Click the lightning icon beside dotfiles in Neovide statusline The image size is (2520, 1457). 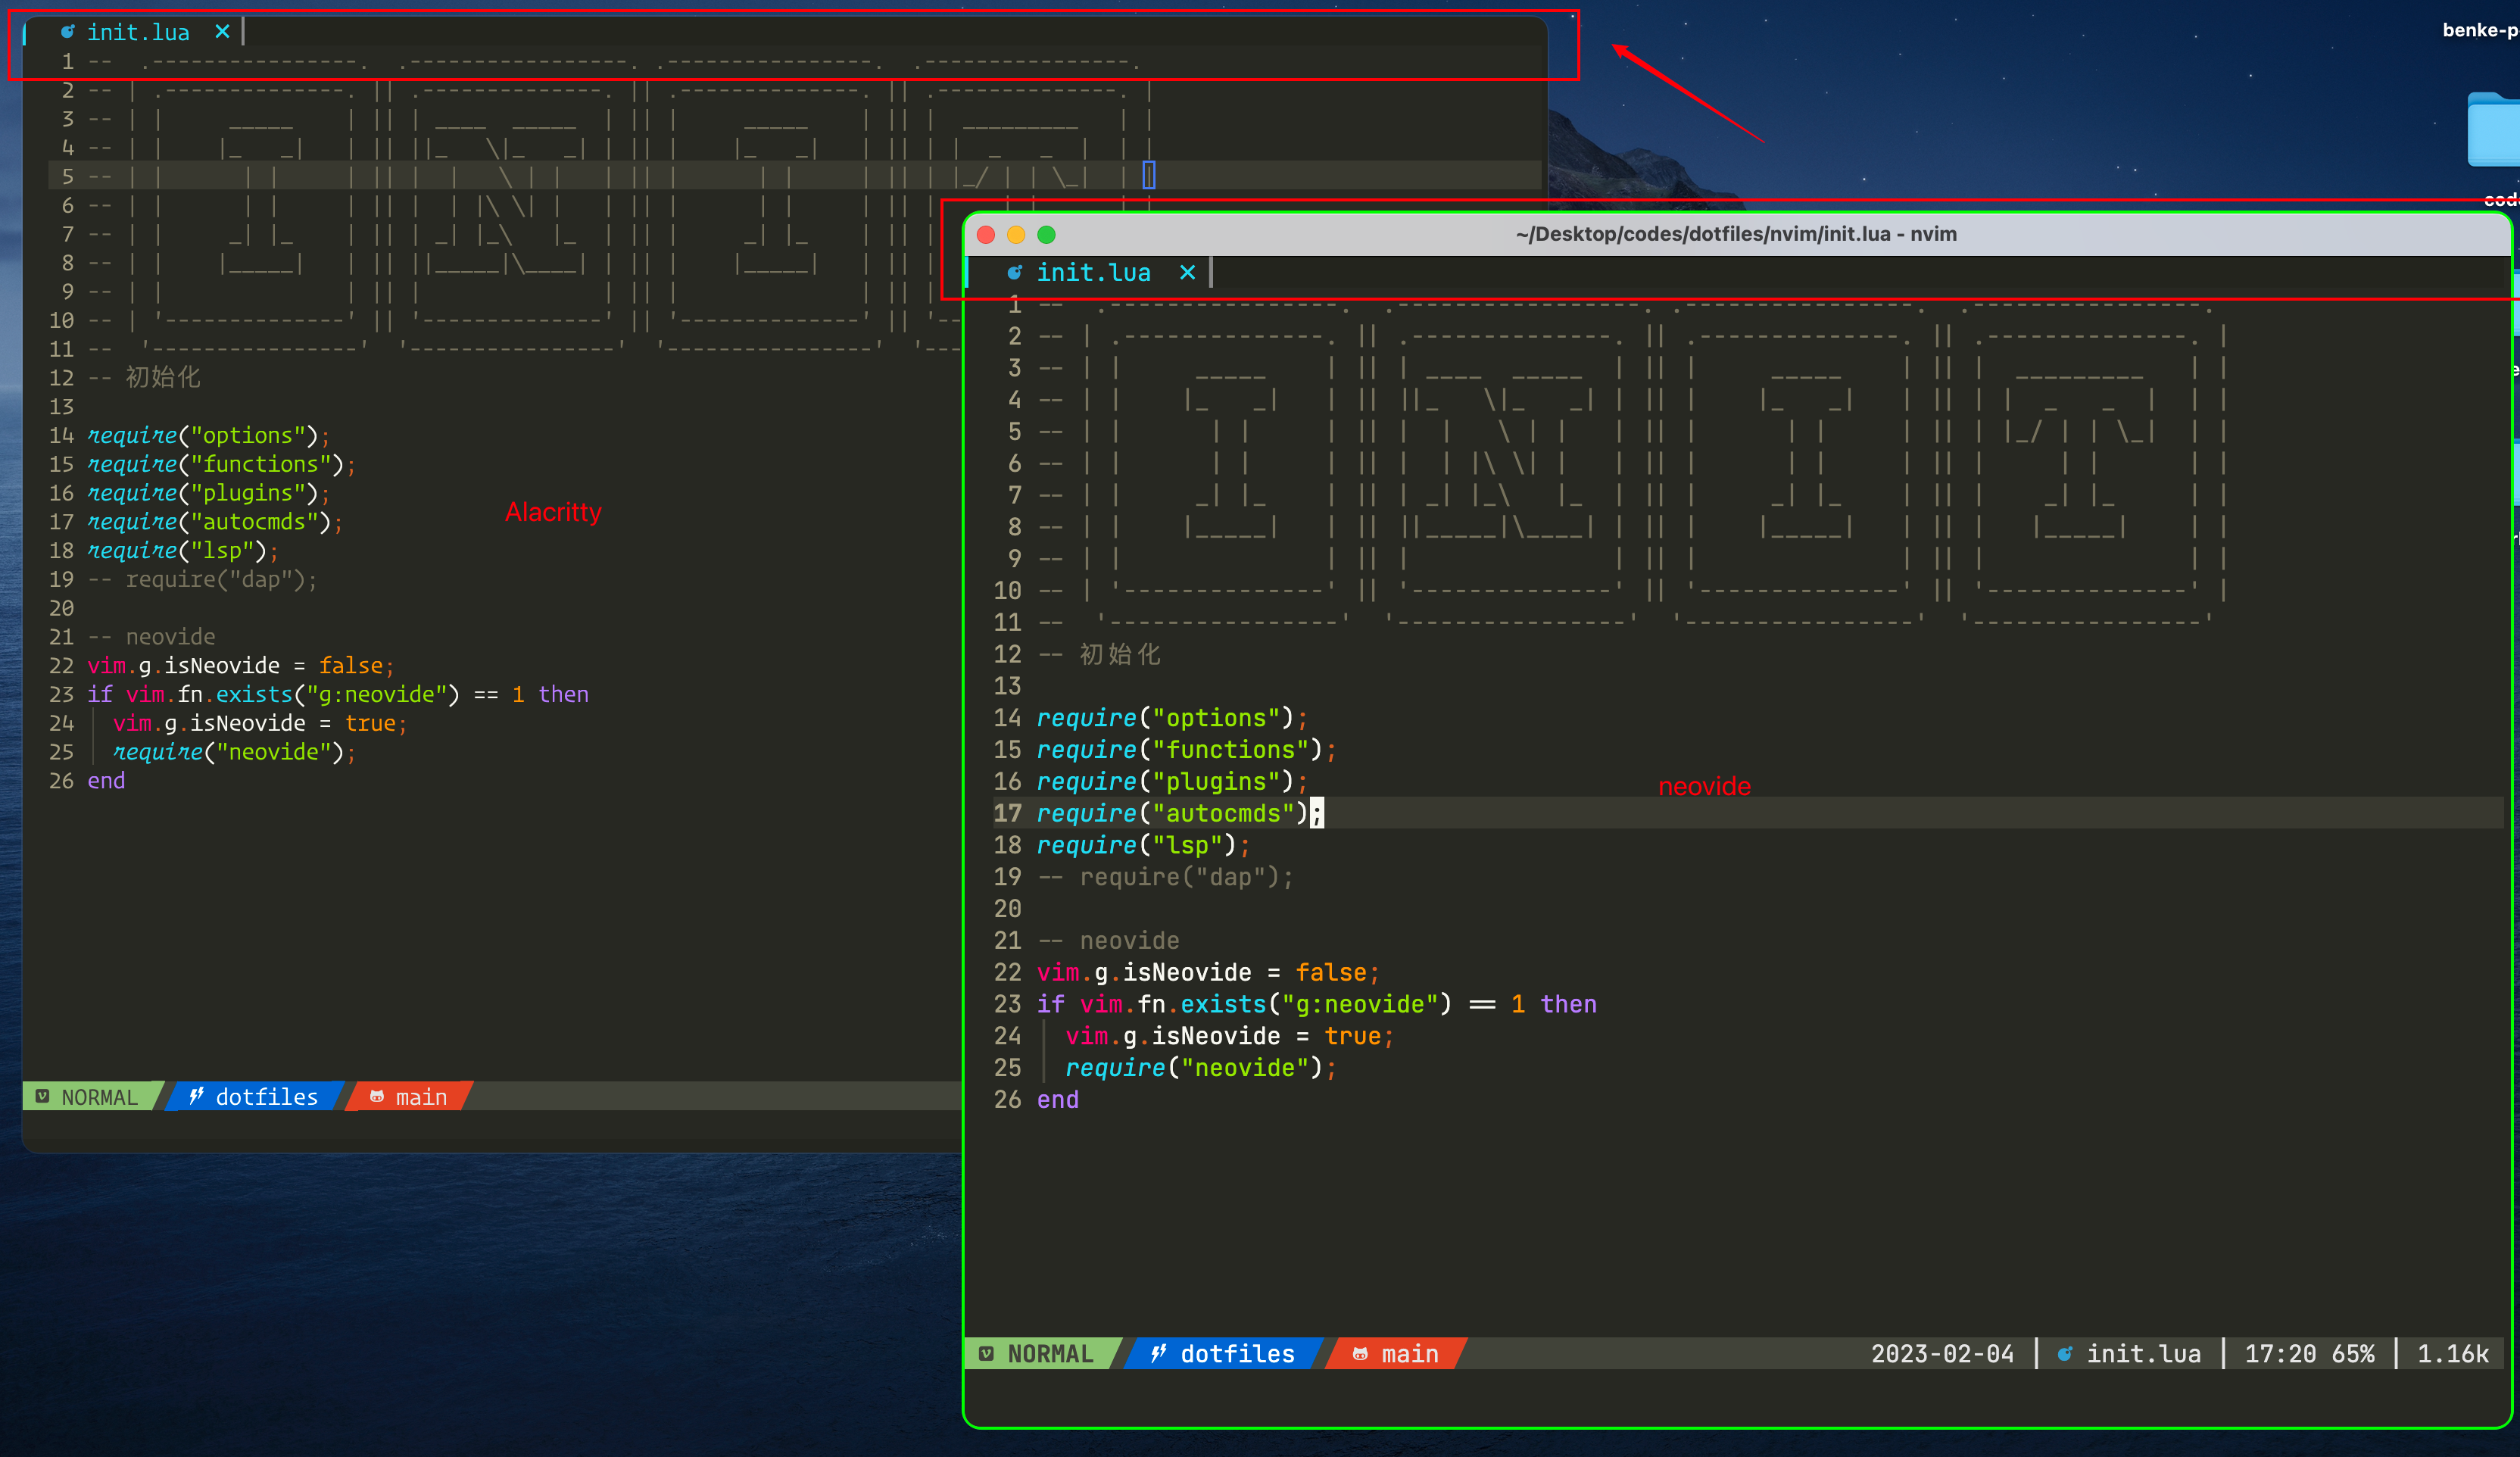pos(1158,1354)
